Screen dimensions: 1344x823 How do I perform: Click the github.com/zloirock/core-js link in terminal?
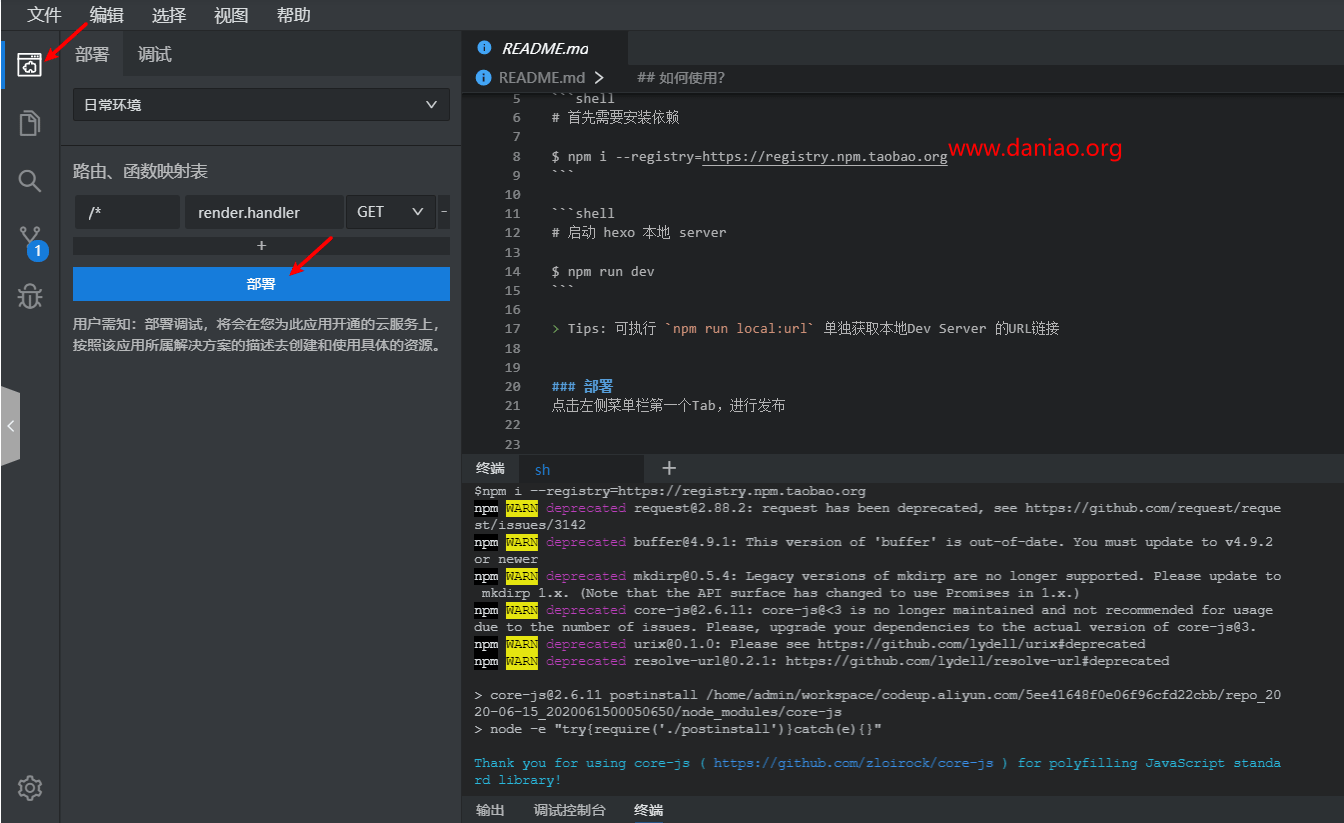(x=854, y=763)
